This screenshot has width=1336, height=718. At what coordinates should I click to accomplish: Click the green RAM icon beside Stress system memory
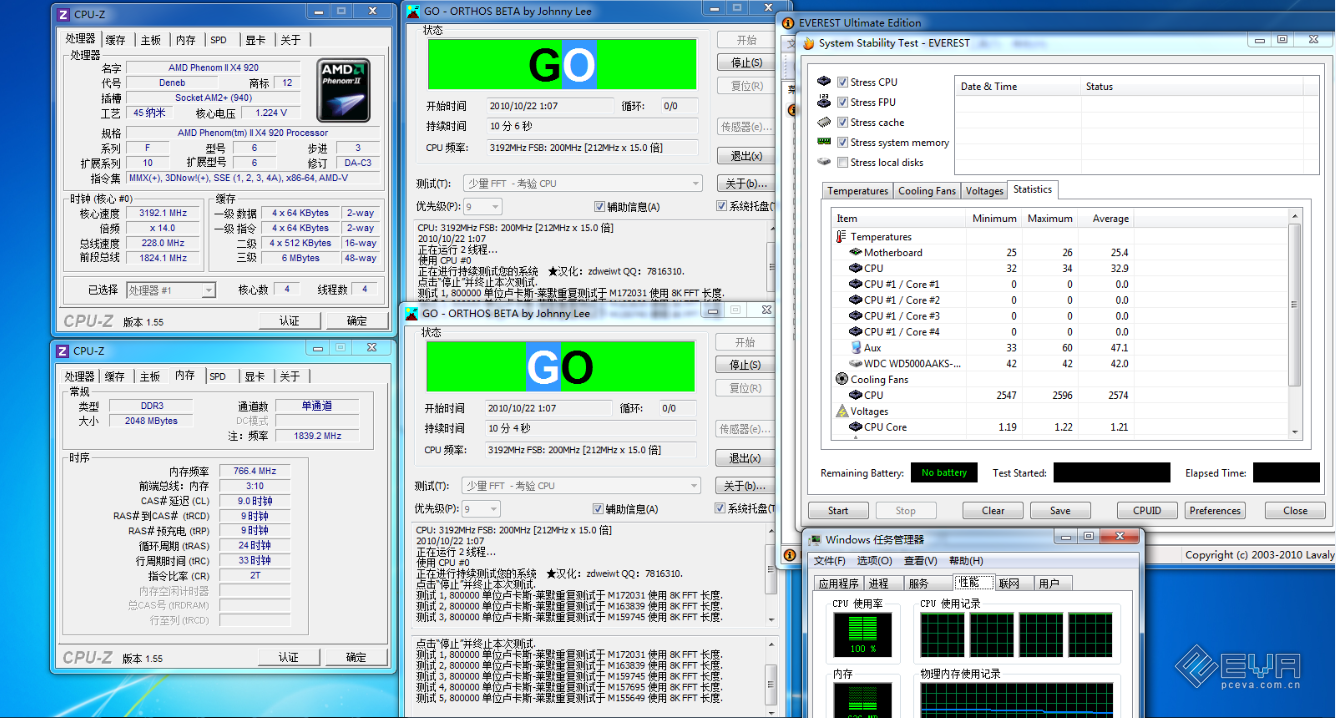(x=824, y=142)
